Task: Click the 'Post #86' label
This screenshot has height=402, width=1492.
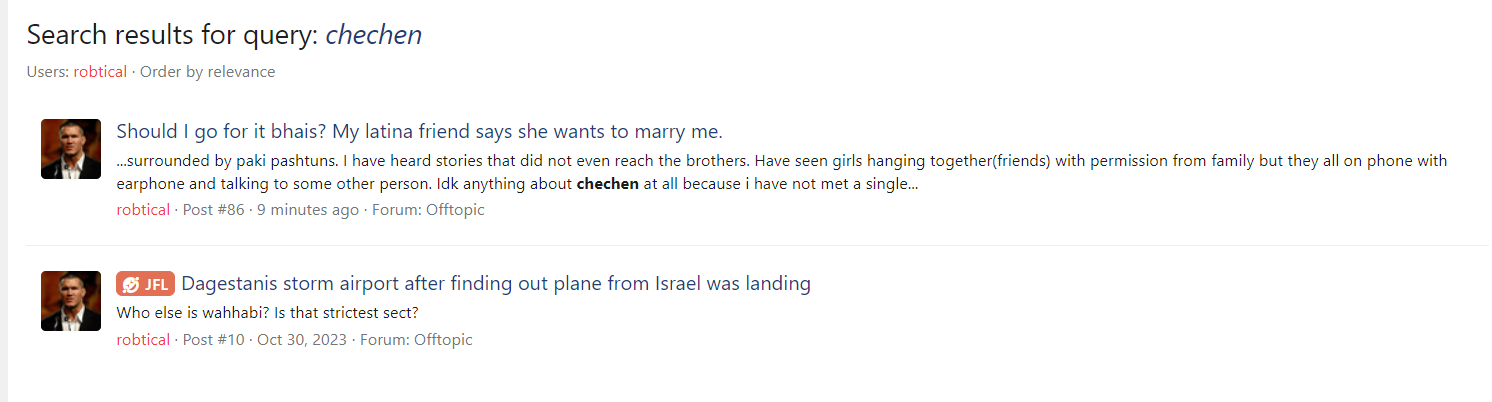Action: click(x=213, y=210)
